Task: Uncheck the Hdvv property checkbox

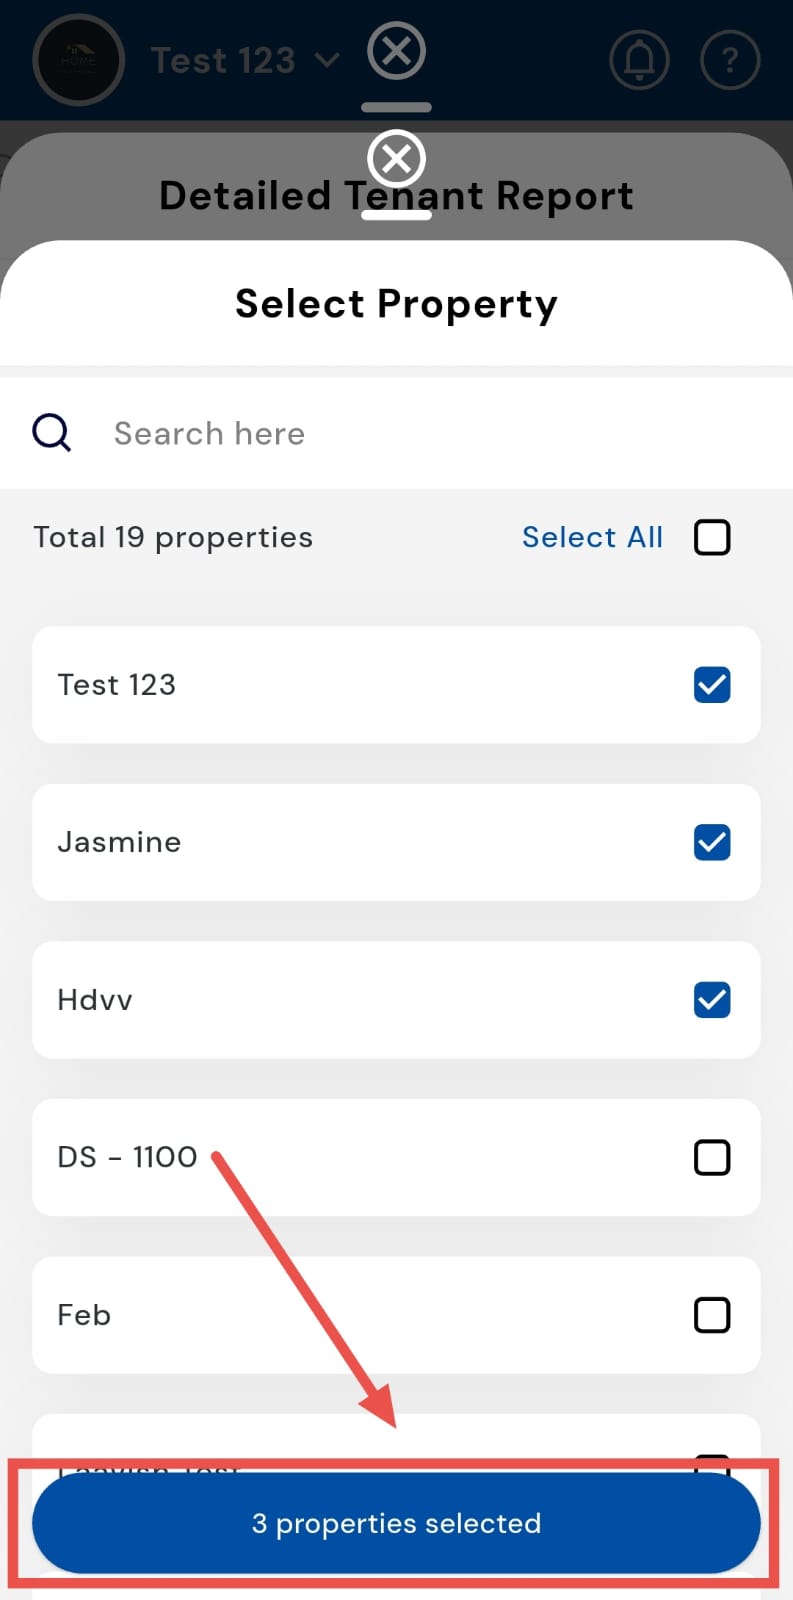Action: (x=712, y=1000)
